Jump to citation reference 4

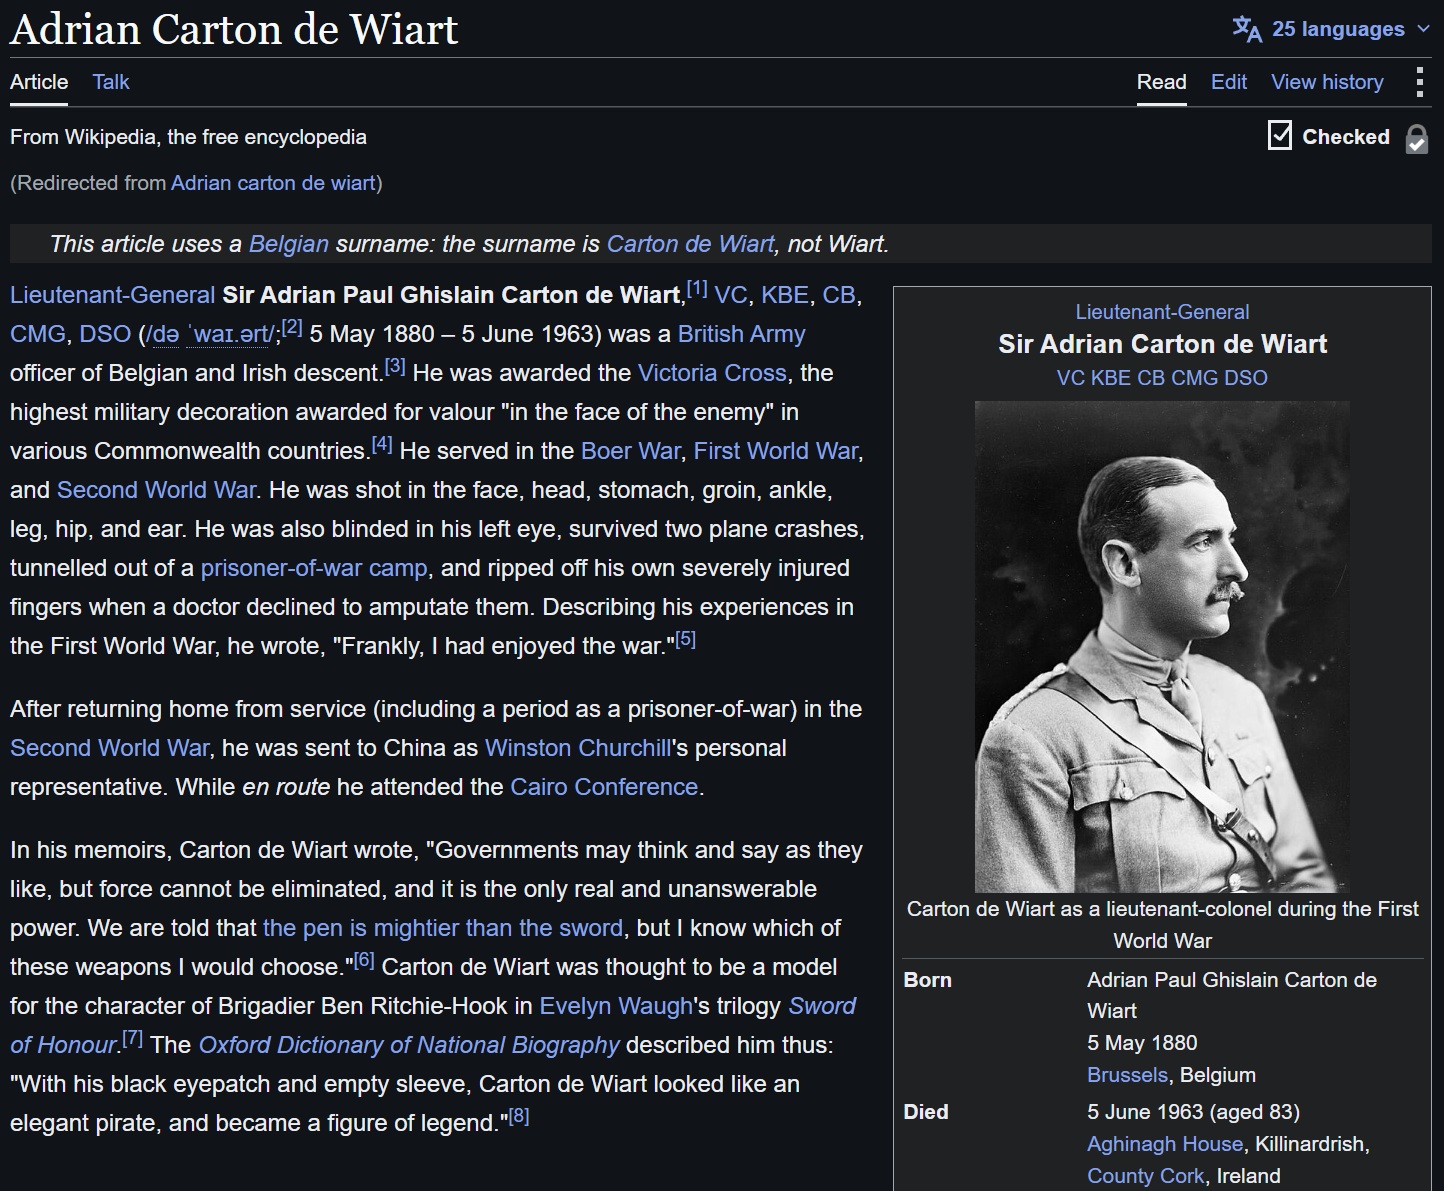click(x=382, y=444)
